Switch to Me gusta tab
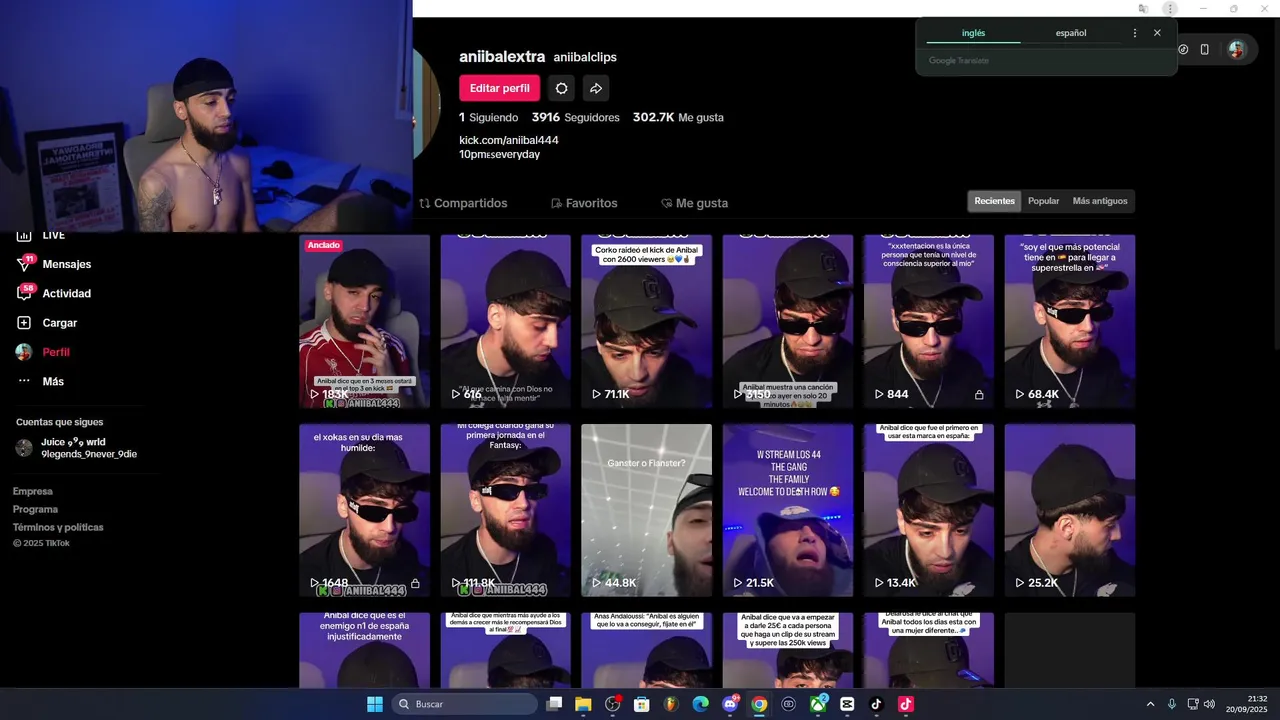Image resolution: width=1280 pixels, height=720 pixels. 694,203
